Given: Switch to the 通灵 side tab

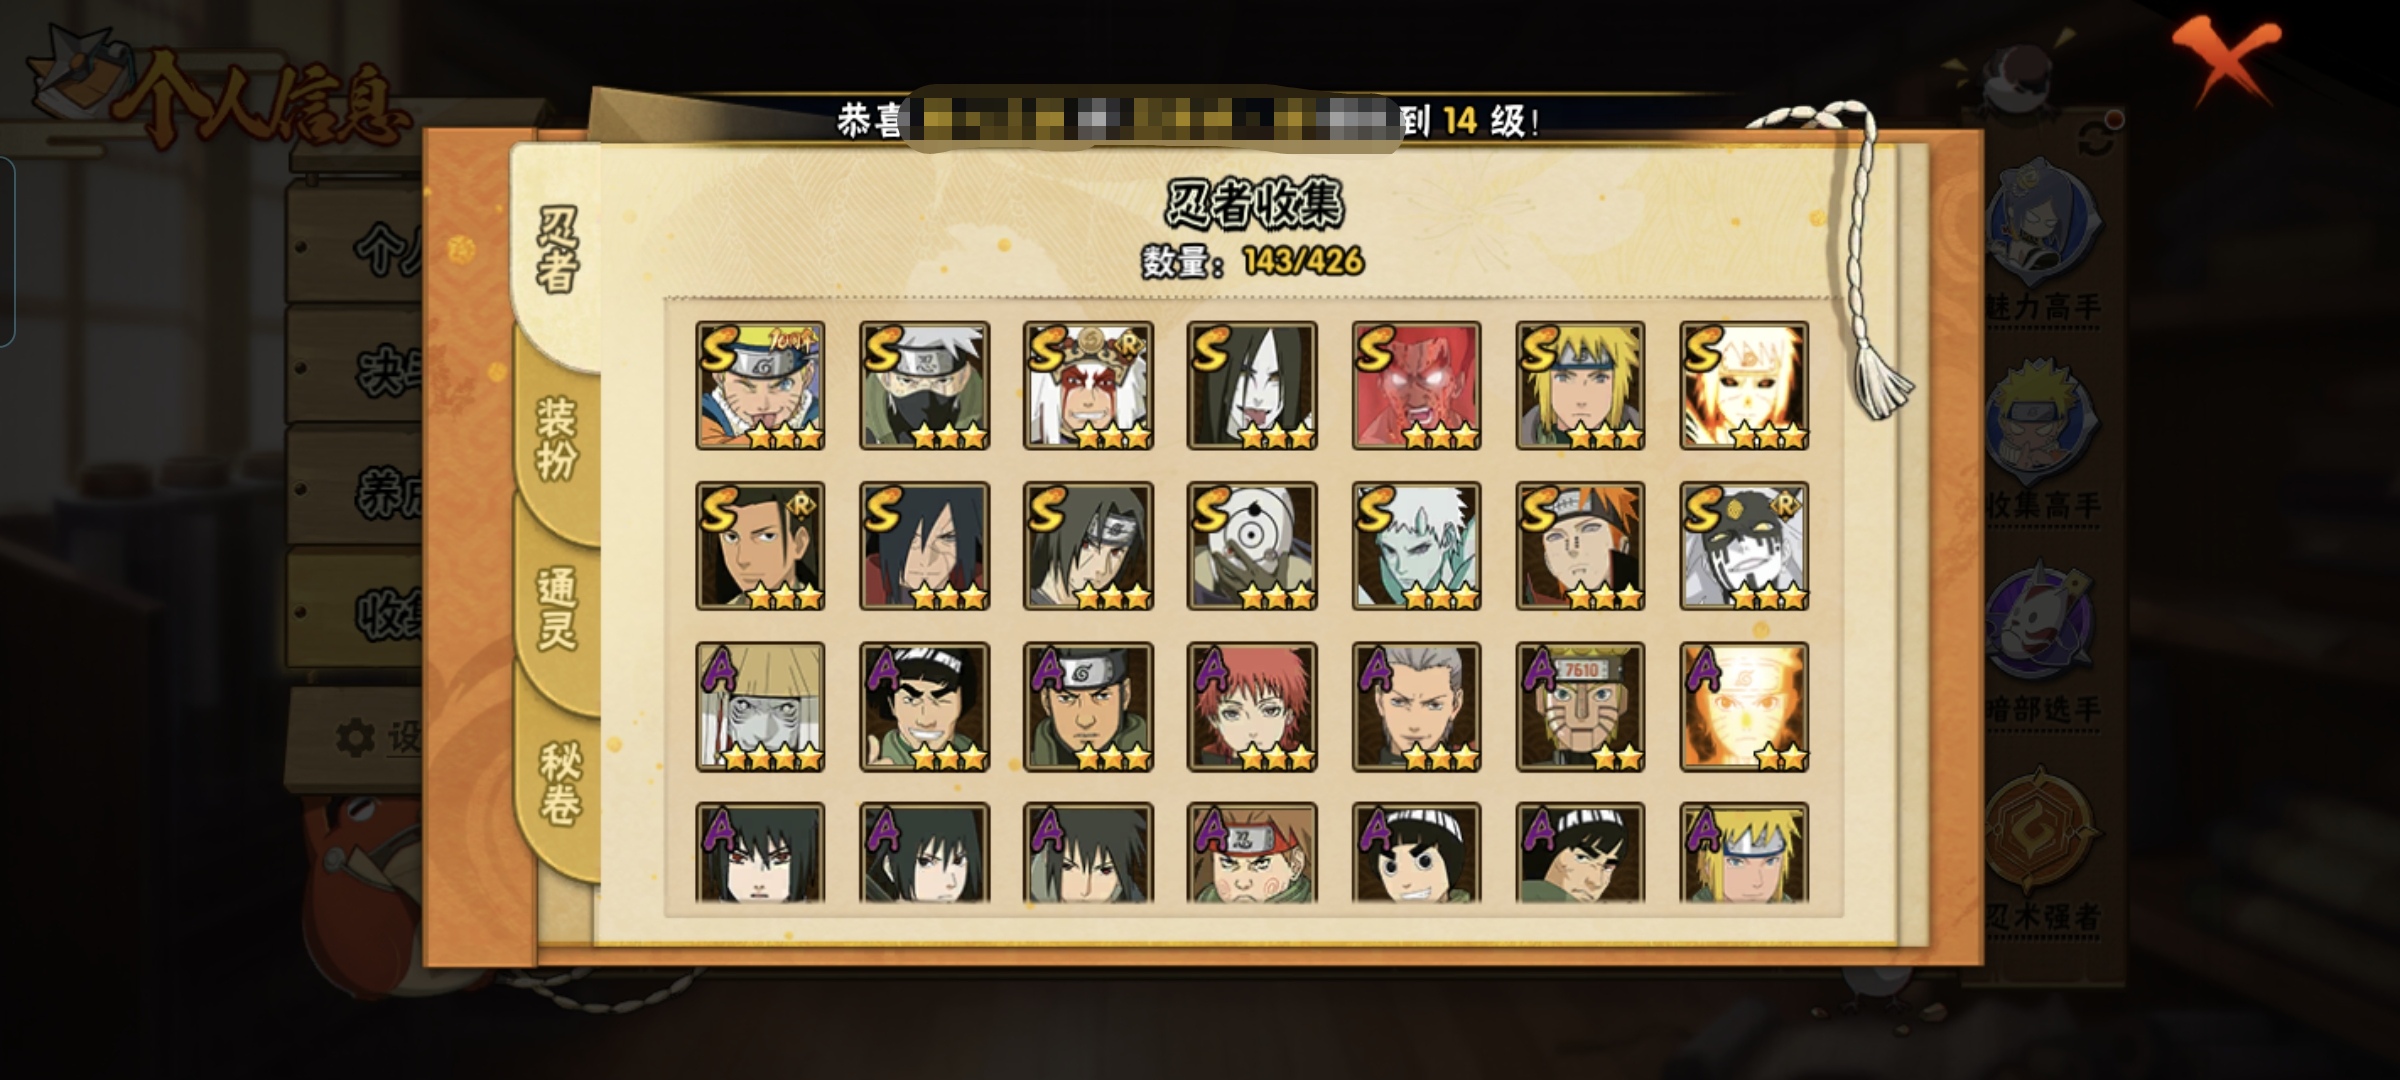Looking at the screenshot, I should [x=557, y=608].
